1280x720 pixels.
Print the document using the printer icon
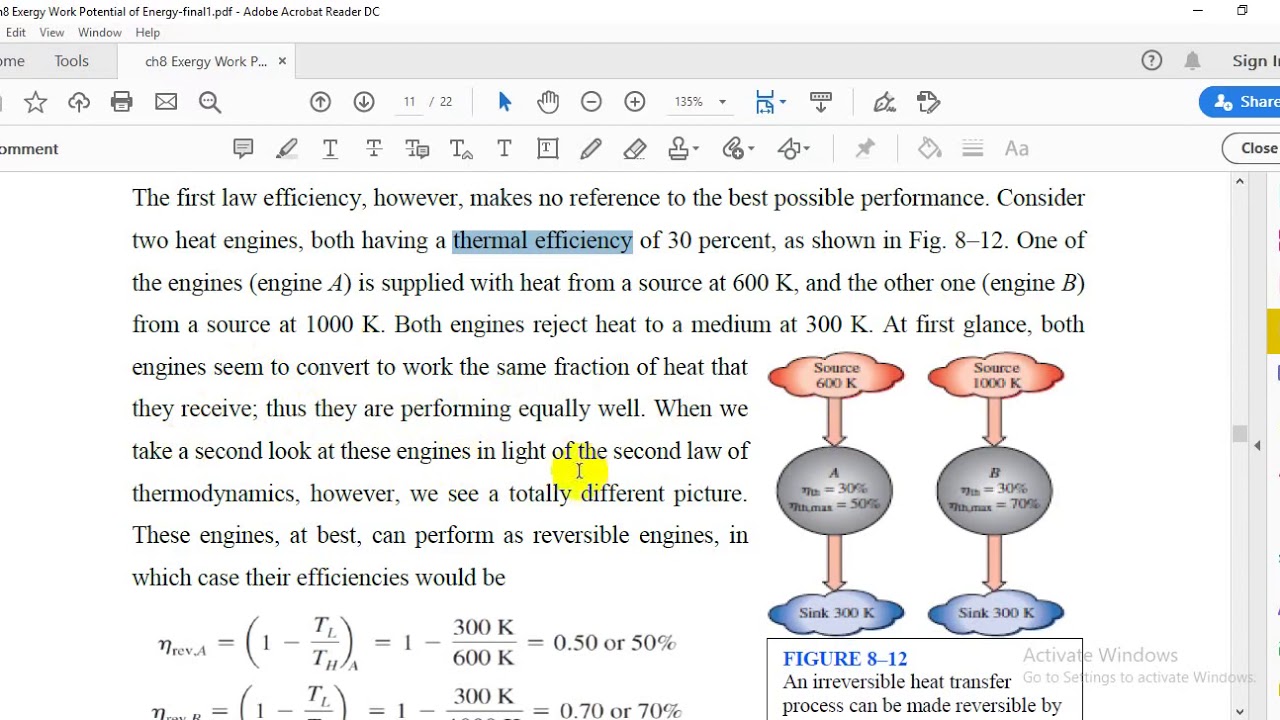(x=122, y=102)
